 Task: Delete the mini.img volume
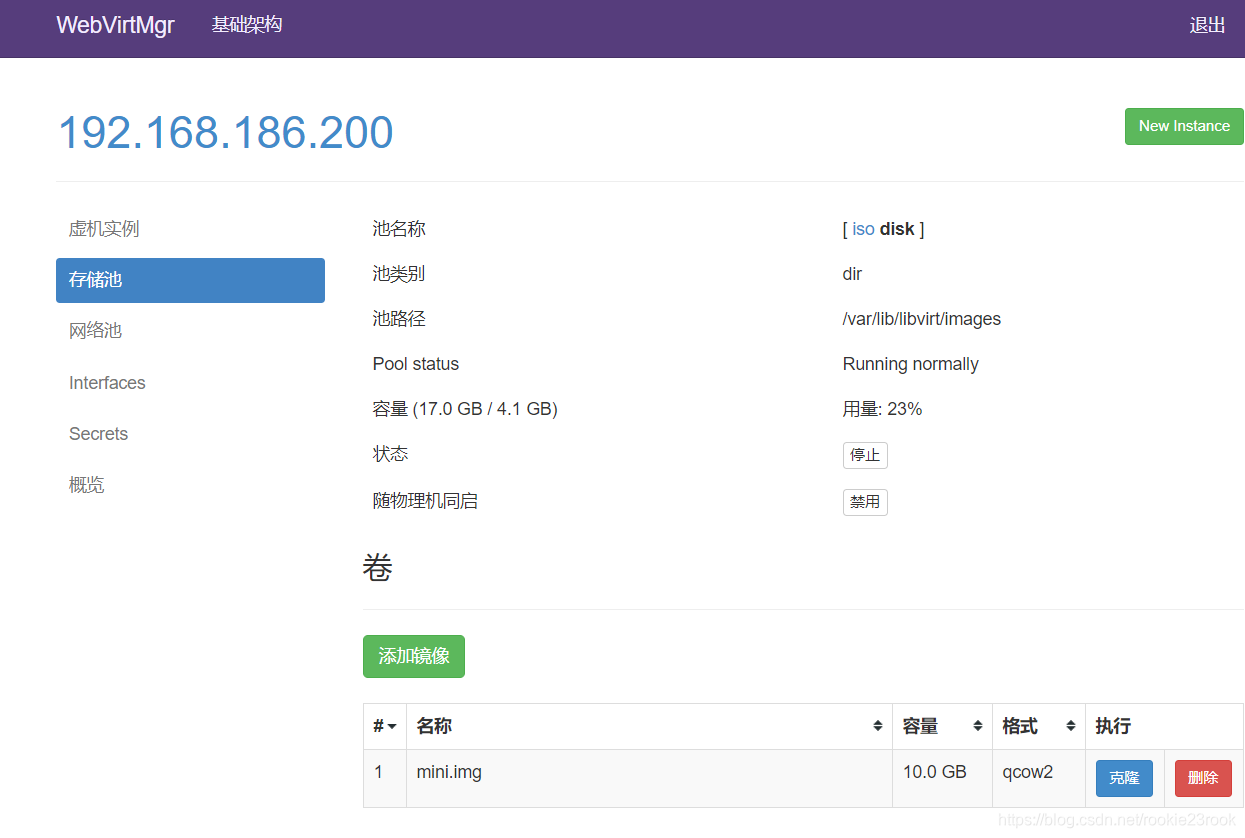tap(1202, 778)
